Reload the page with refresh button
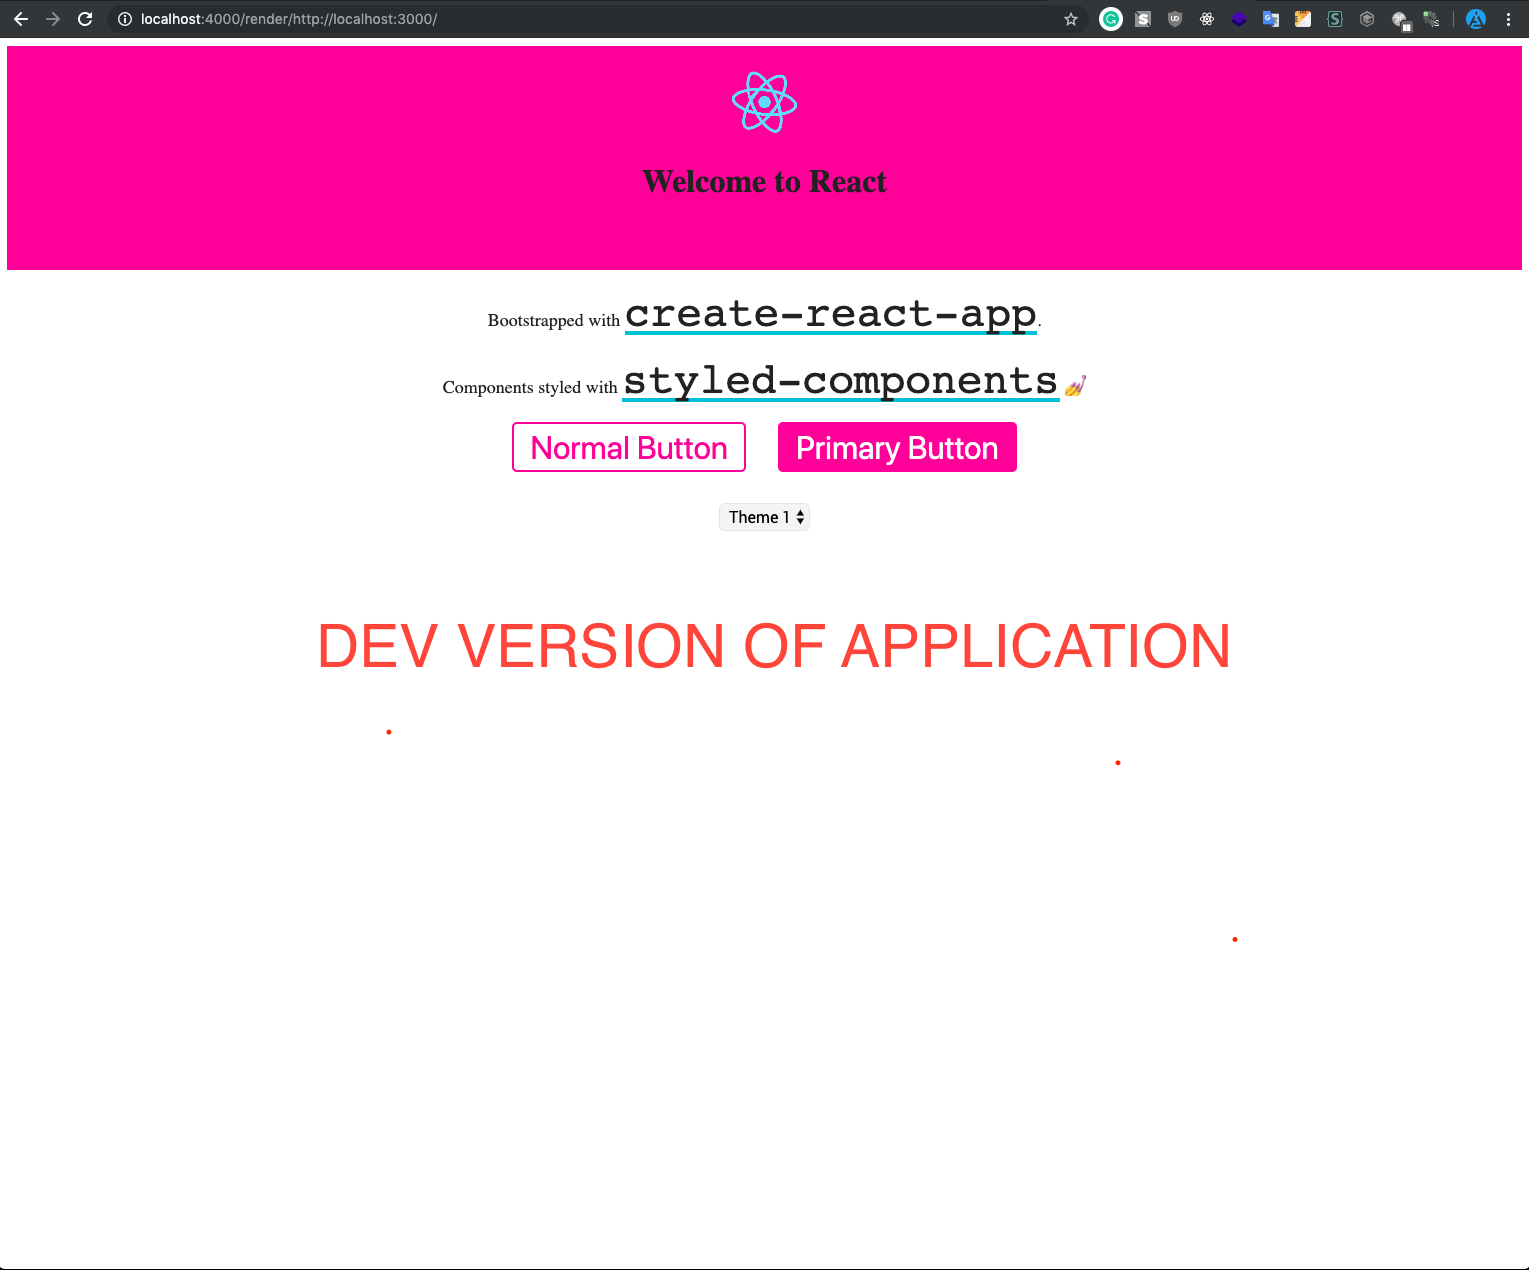 point(85,19)
